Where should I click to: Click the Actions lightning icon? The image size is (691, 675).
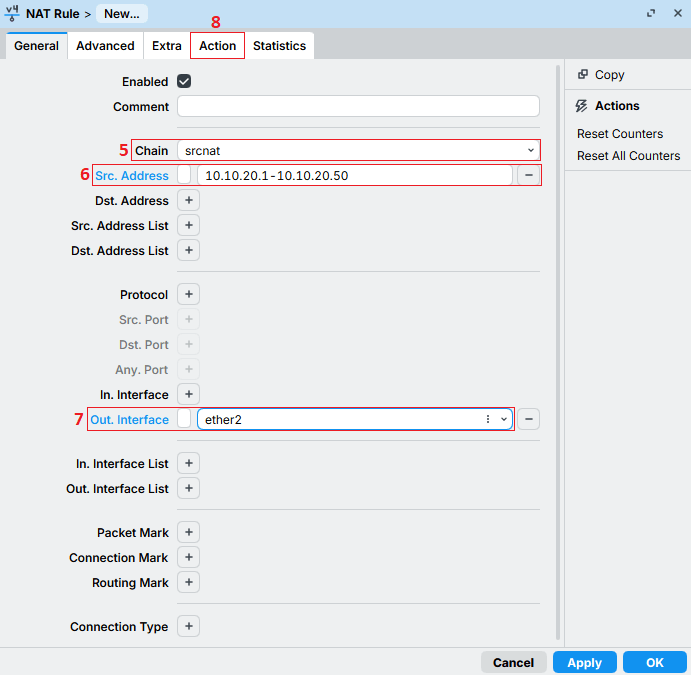(x=581, y=106)
